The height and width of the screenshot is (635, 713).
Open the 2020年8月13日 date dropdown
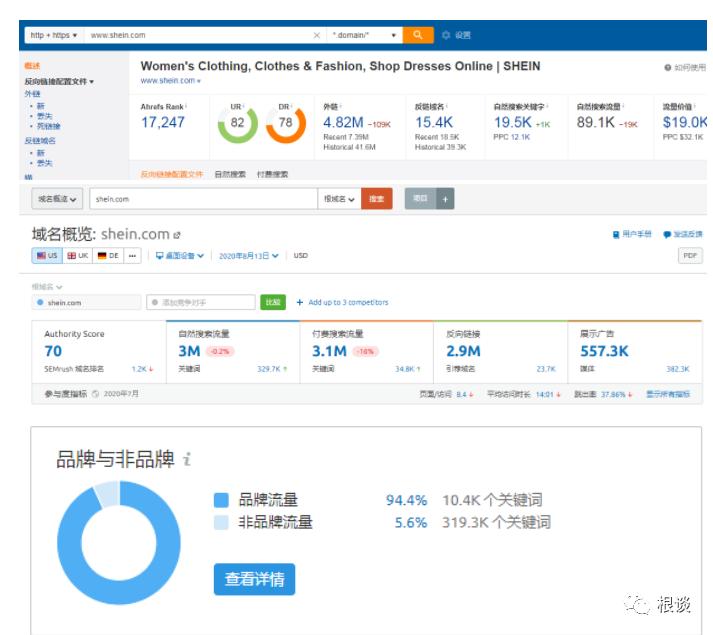(249, 256)
